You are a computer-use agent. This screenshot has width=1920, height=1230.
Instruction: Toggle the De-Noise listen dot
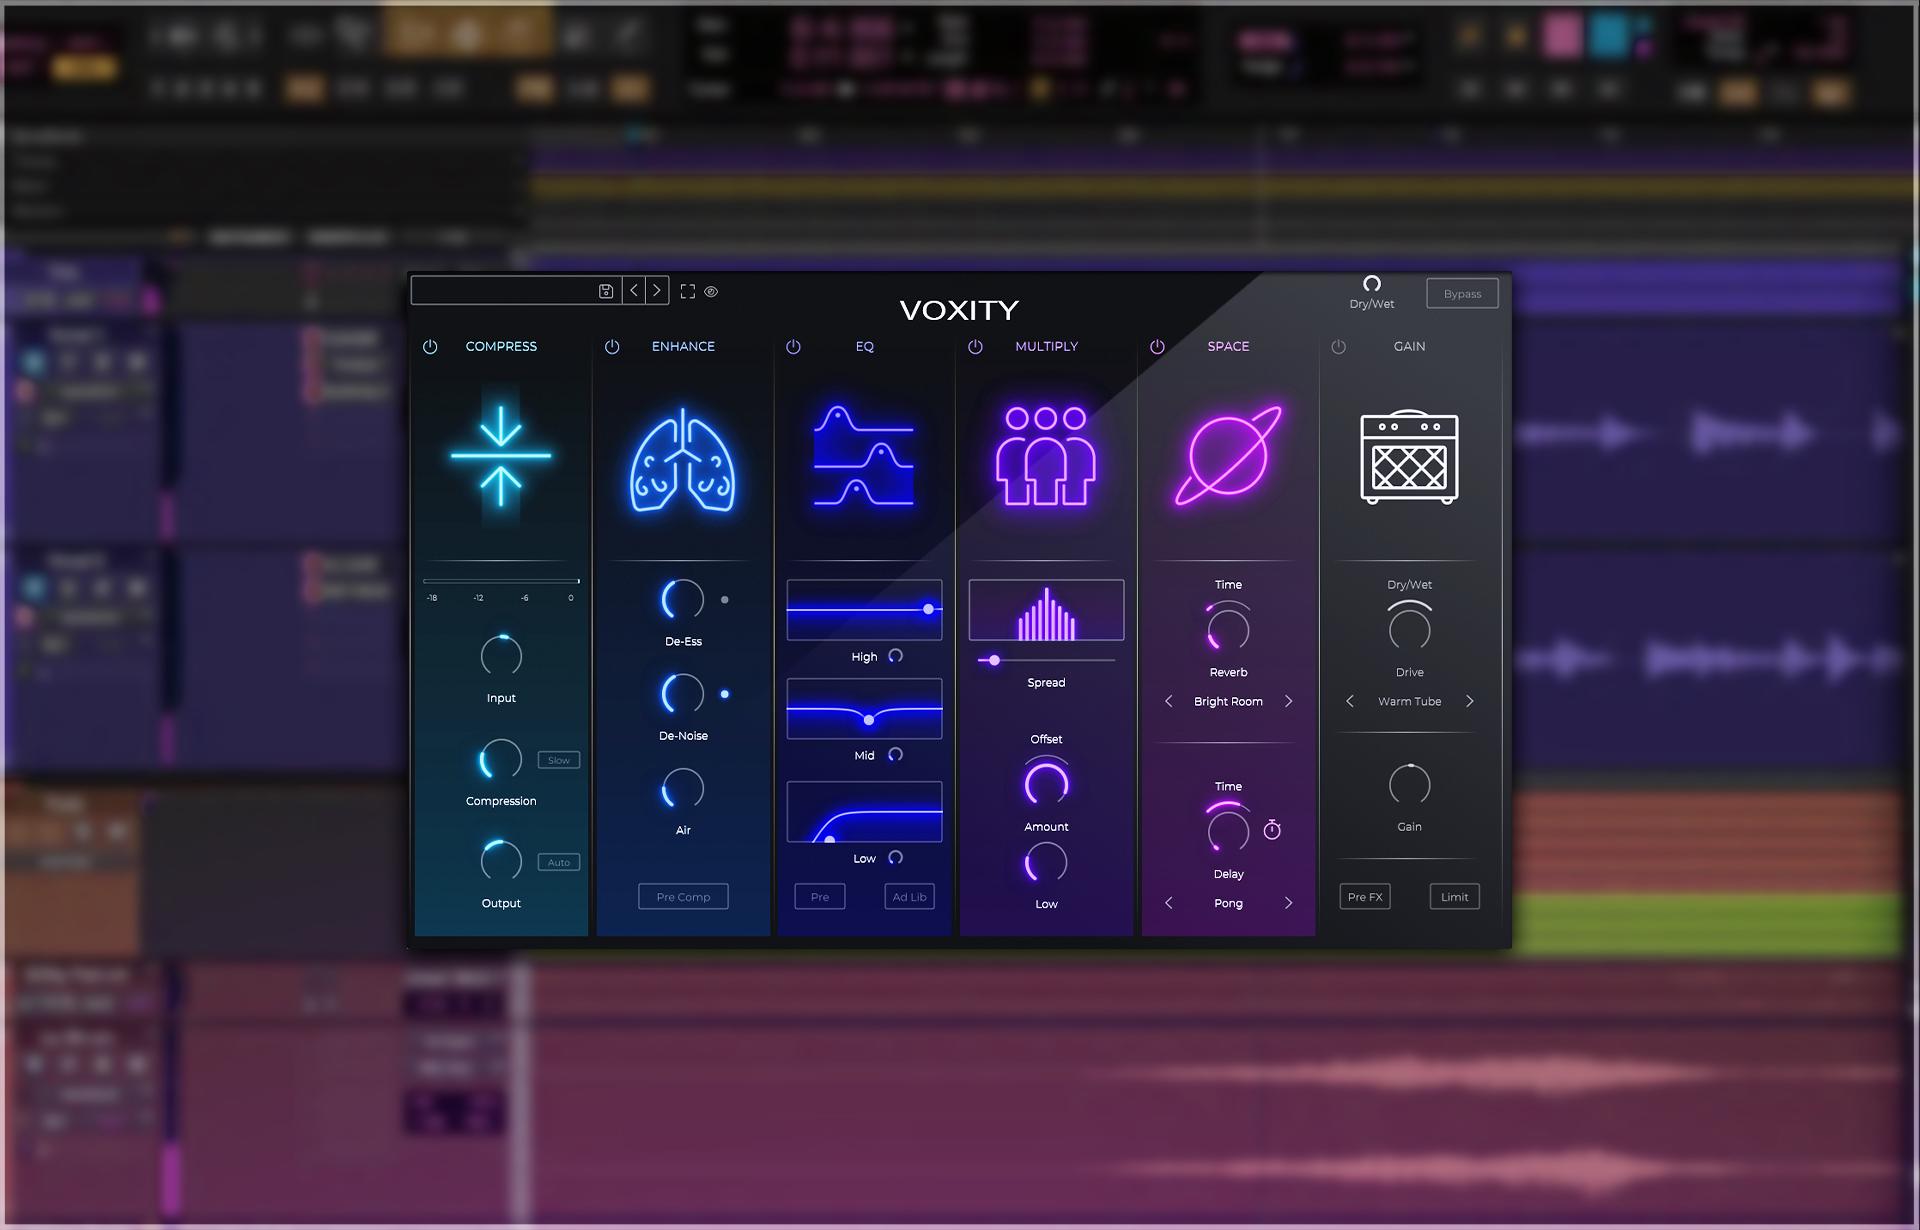tap(725, 694)
